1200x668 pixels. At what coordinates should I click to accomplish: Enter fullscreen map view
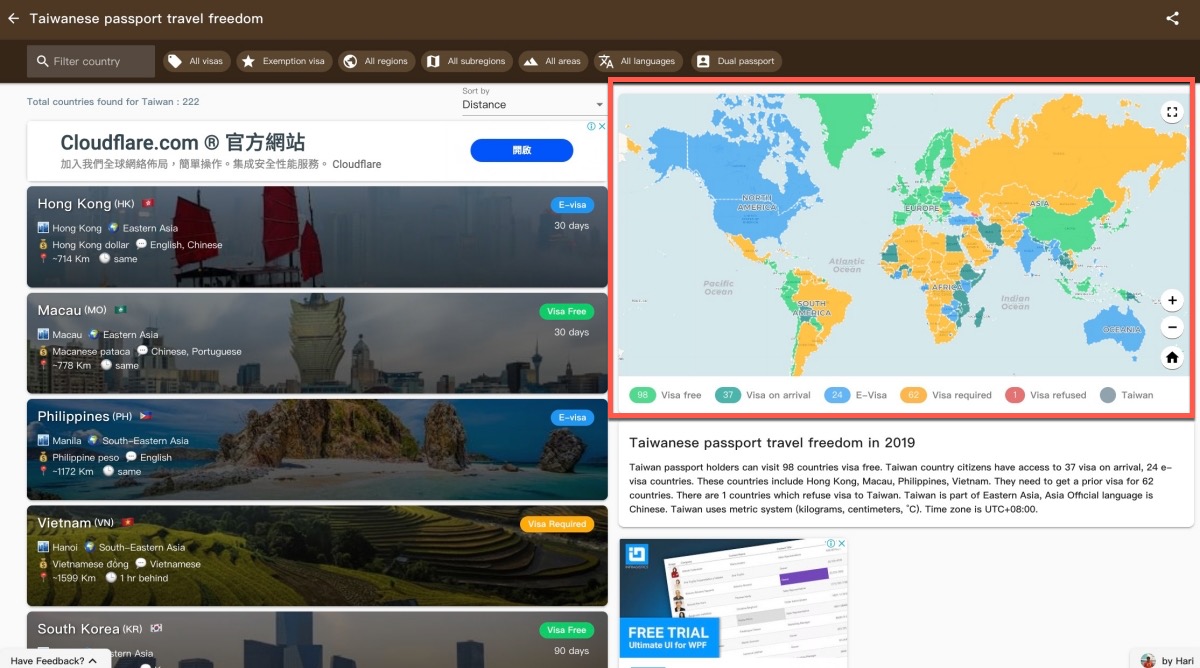[1172, 112]
